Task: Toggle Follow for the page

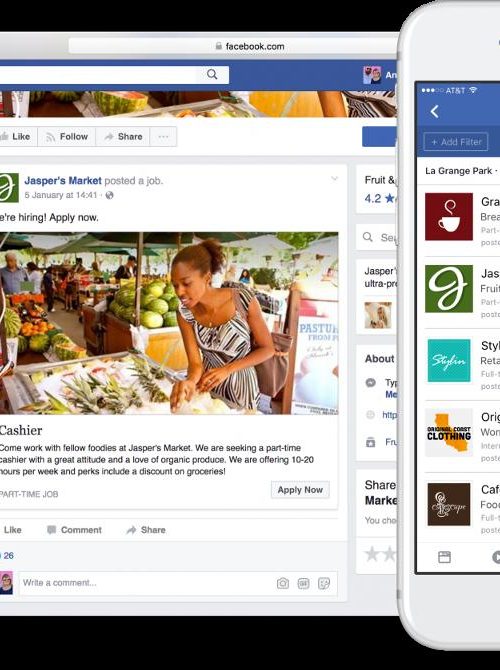Action: pyautogui.click(x=67, y=137)
